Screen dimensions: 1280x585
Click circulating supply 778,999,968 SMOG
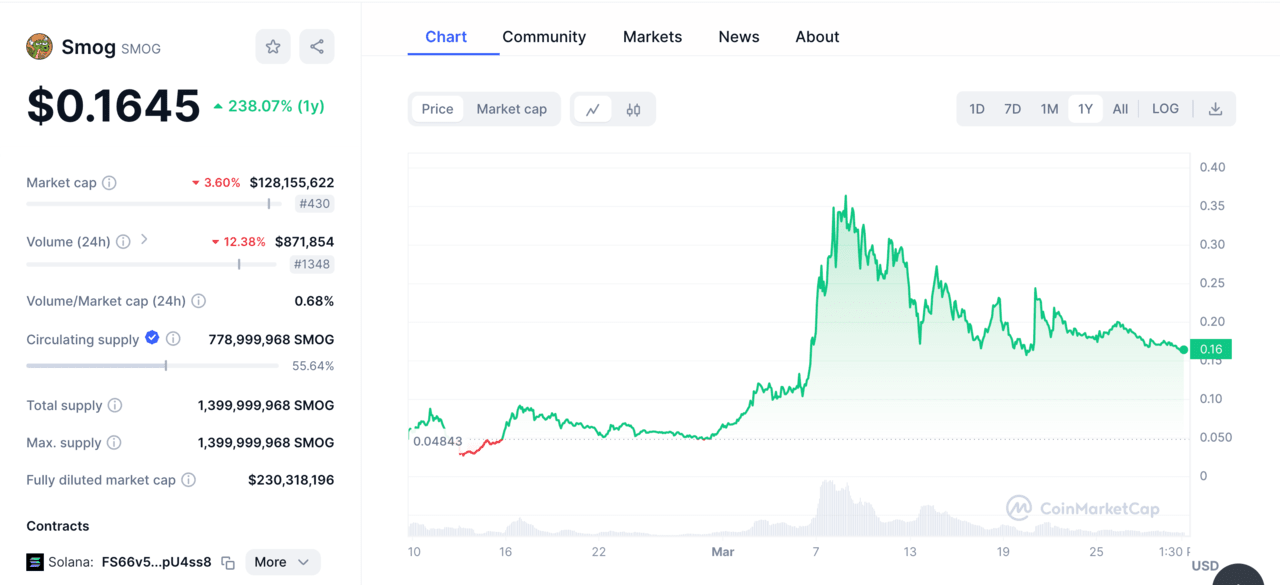pos(271,340)
